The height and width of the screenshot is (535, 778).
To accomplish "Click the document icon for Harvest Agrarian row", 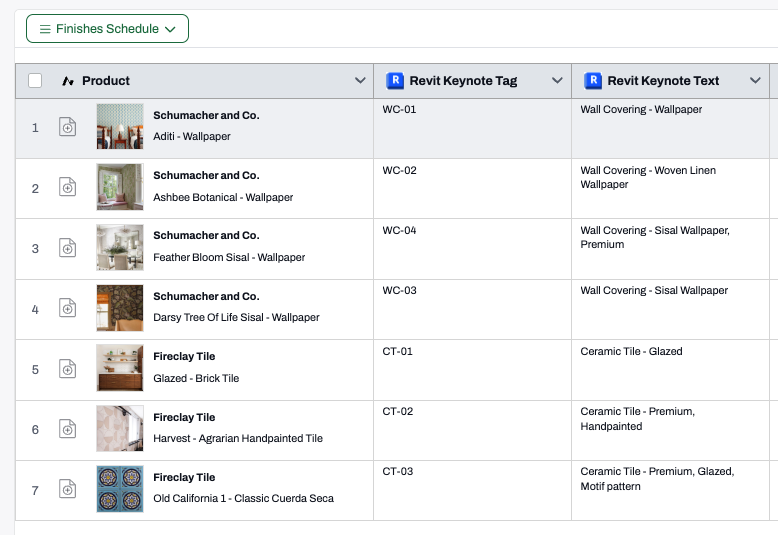I will [x=67, y=429].
